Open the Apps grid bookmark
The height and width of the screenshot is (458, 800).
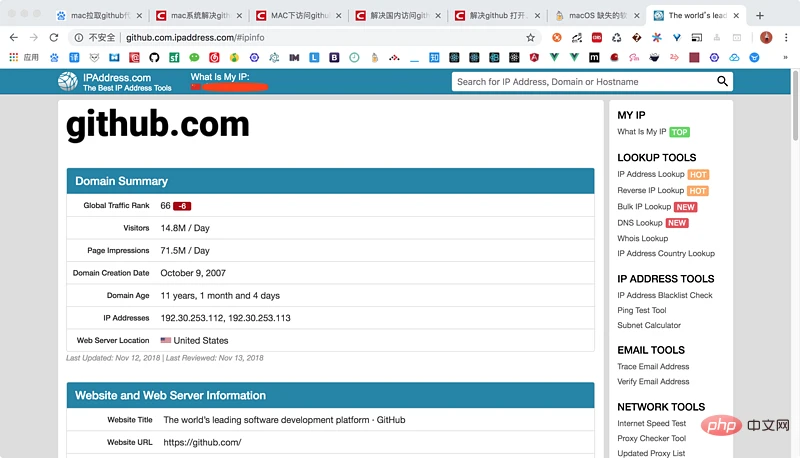coord(14,58)
